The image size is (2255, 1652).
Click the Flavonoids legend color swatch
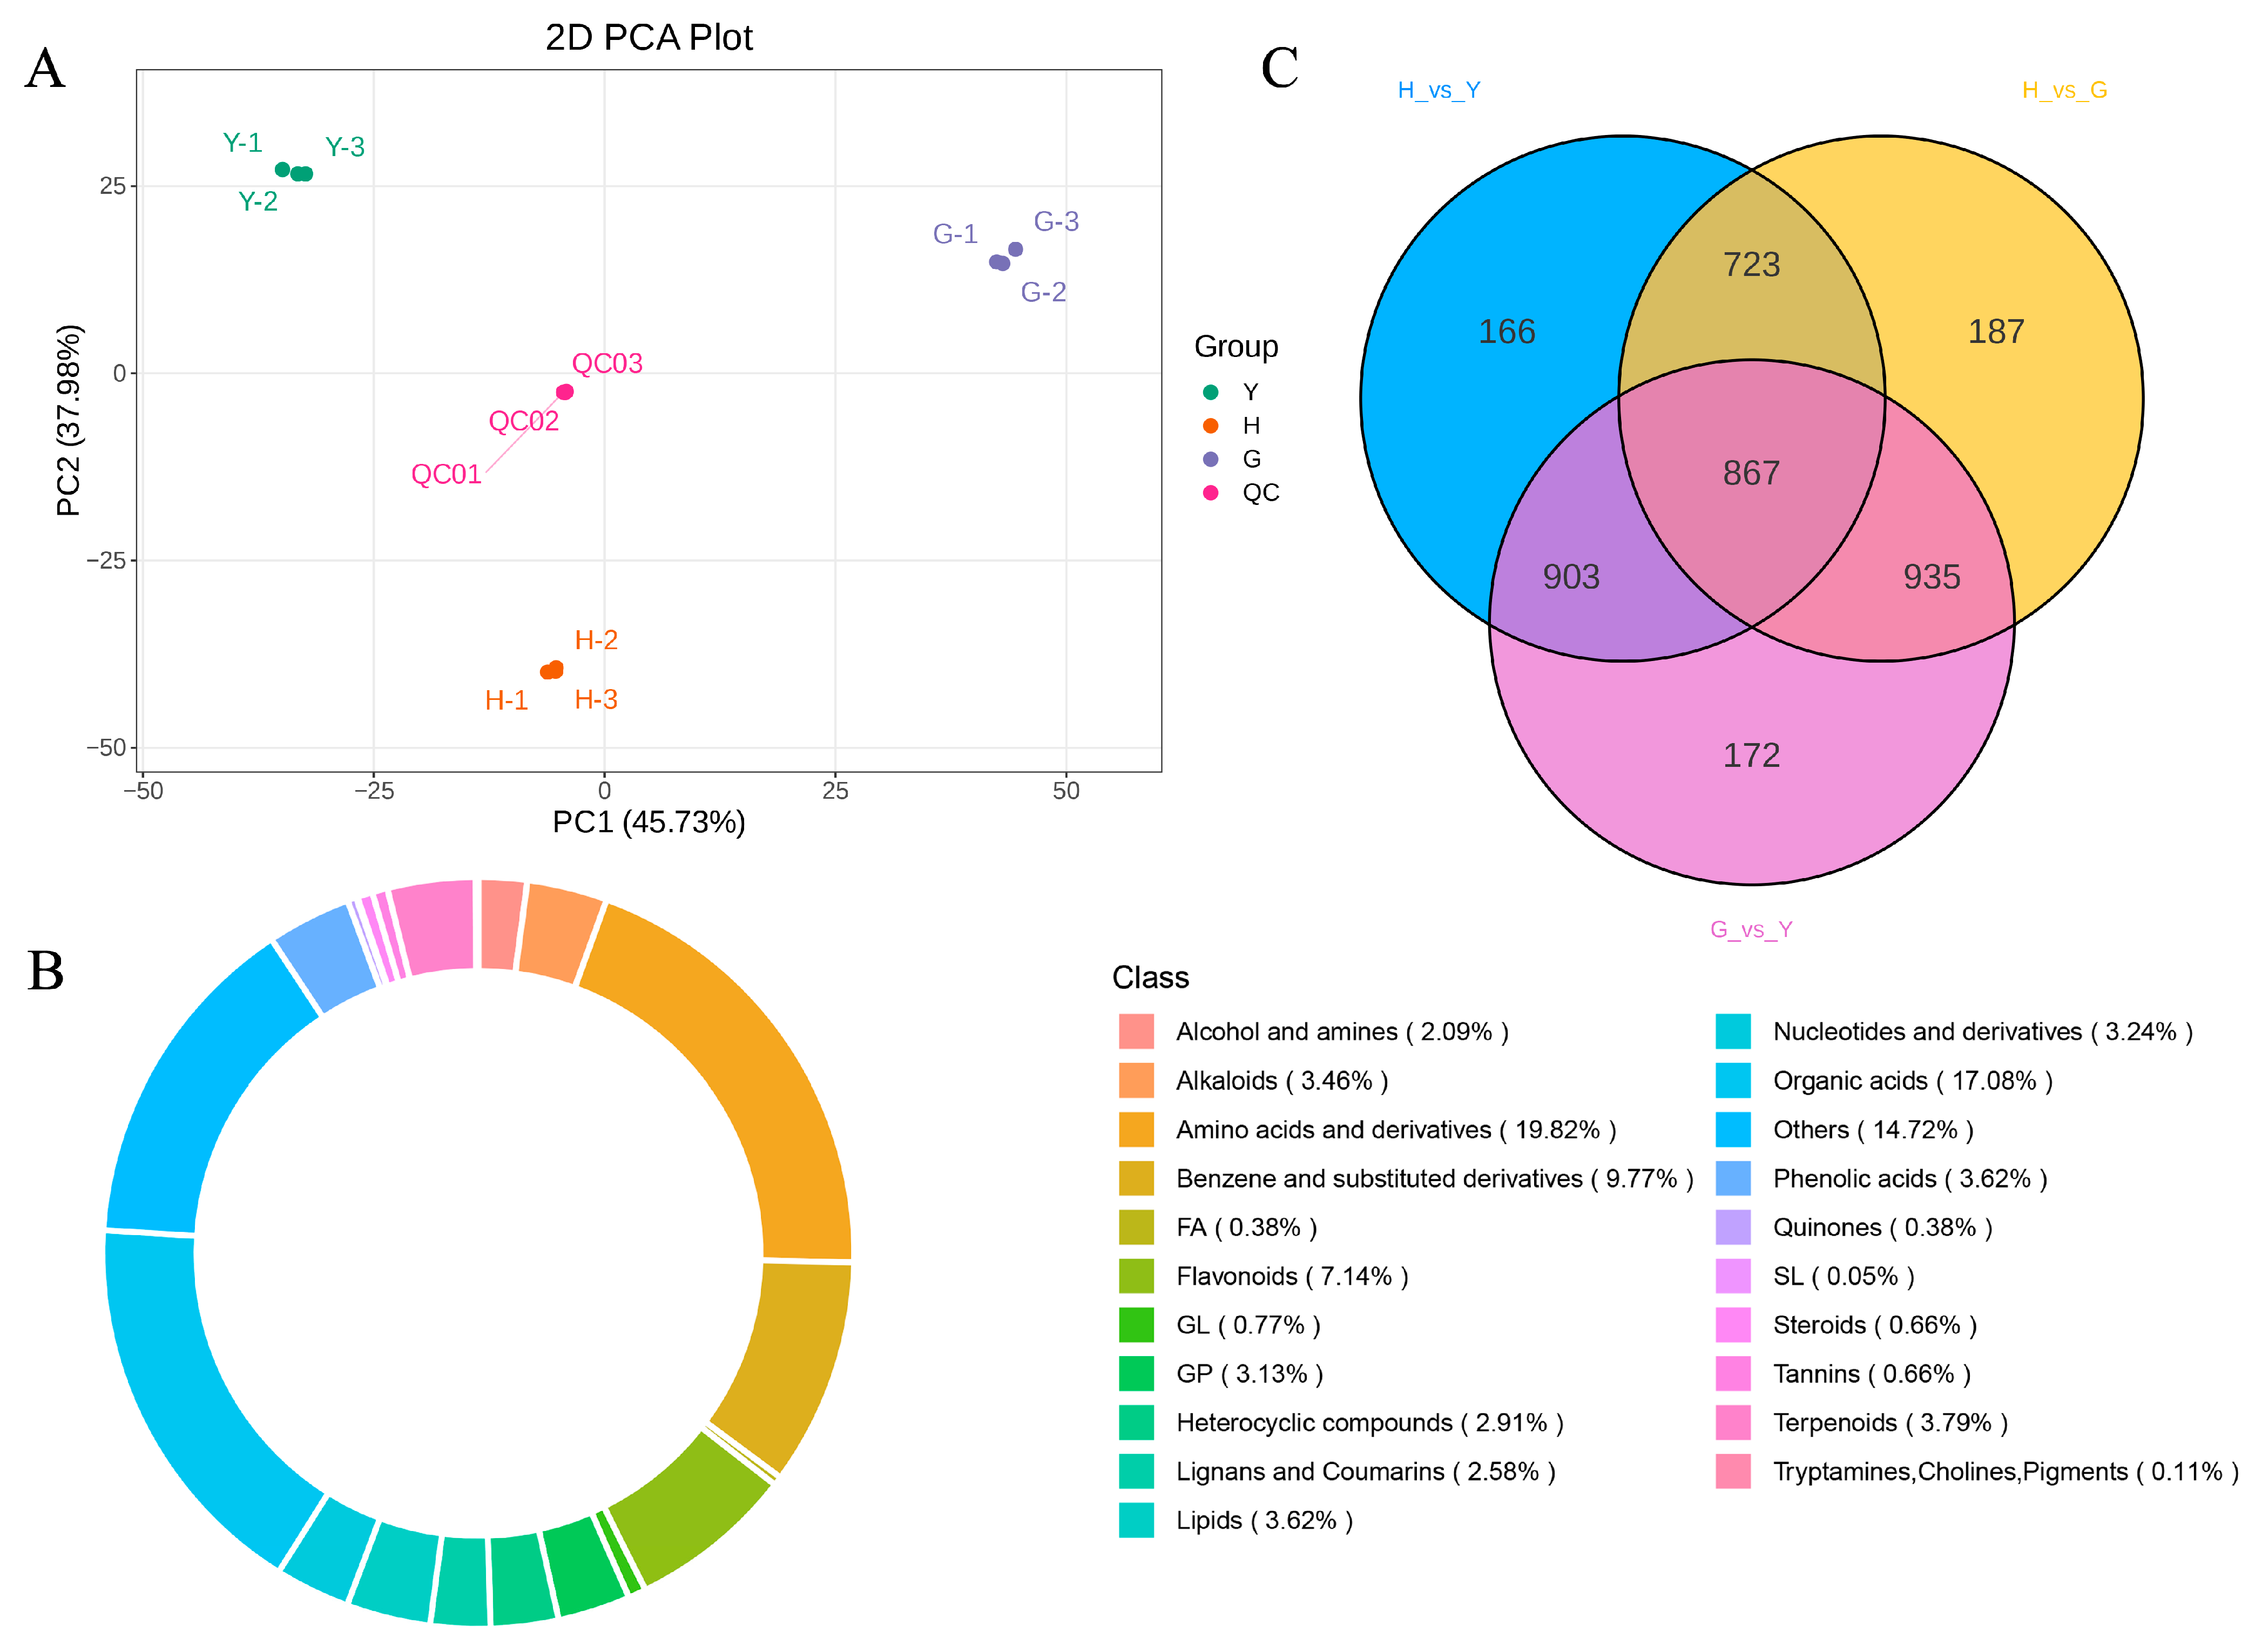[x=1135, y=1276]
